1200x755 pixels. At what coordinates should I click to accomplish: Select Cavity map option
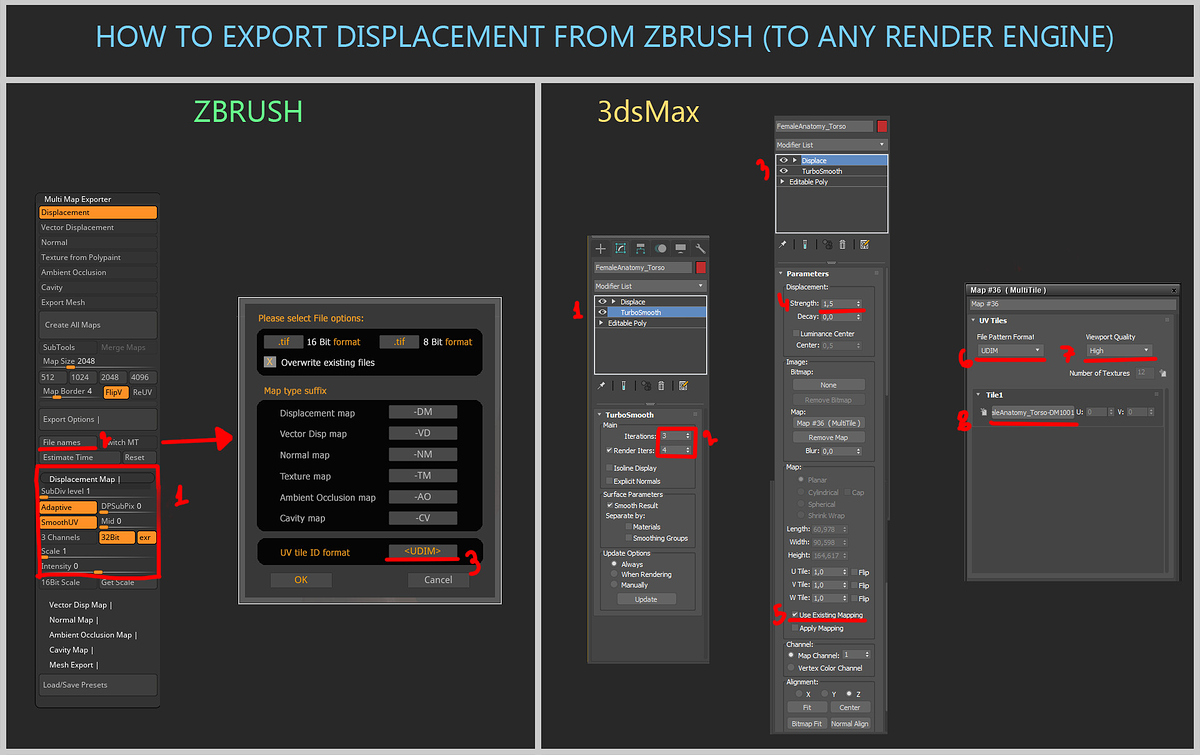pyautogui.click(x=98, y=287)
